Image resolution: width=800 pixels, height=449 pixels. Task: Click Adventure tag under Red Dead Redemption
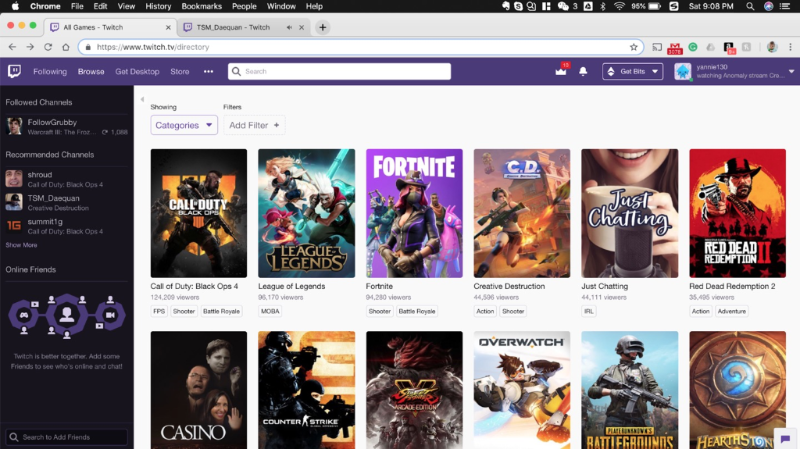pyautogui.click(x=732, y=311)
